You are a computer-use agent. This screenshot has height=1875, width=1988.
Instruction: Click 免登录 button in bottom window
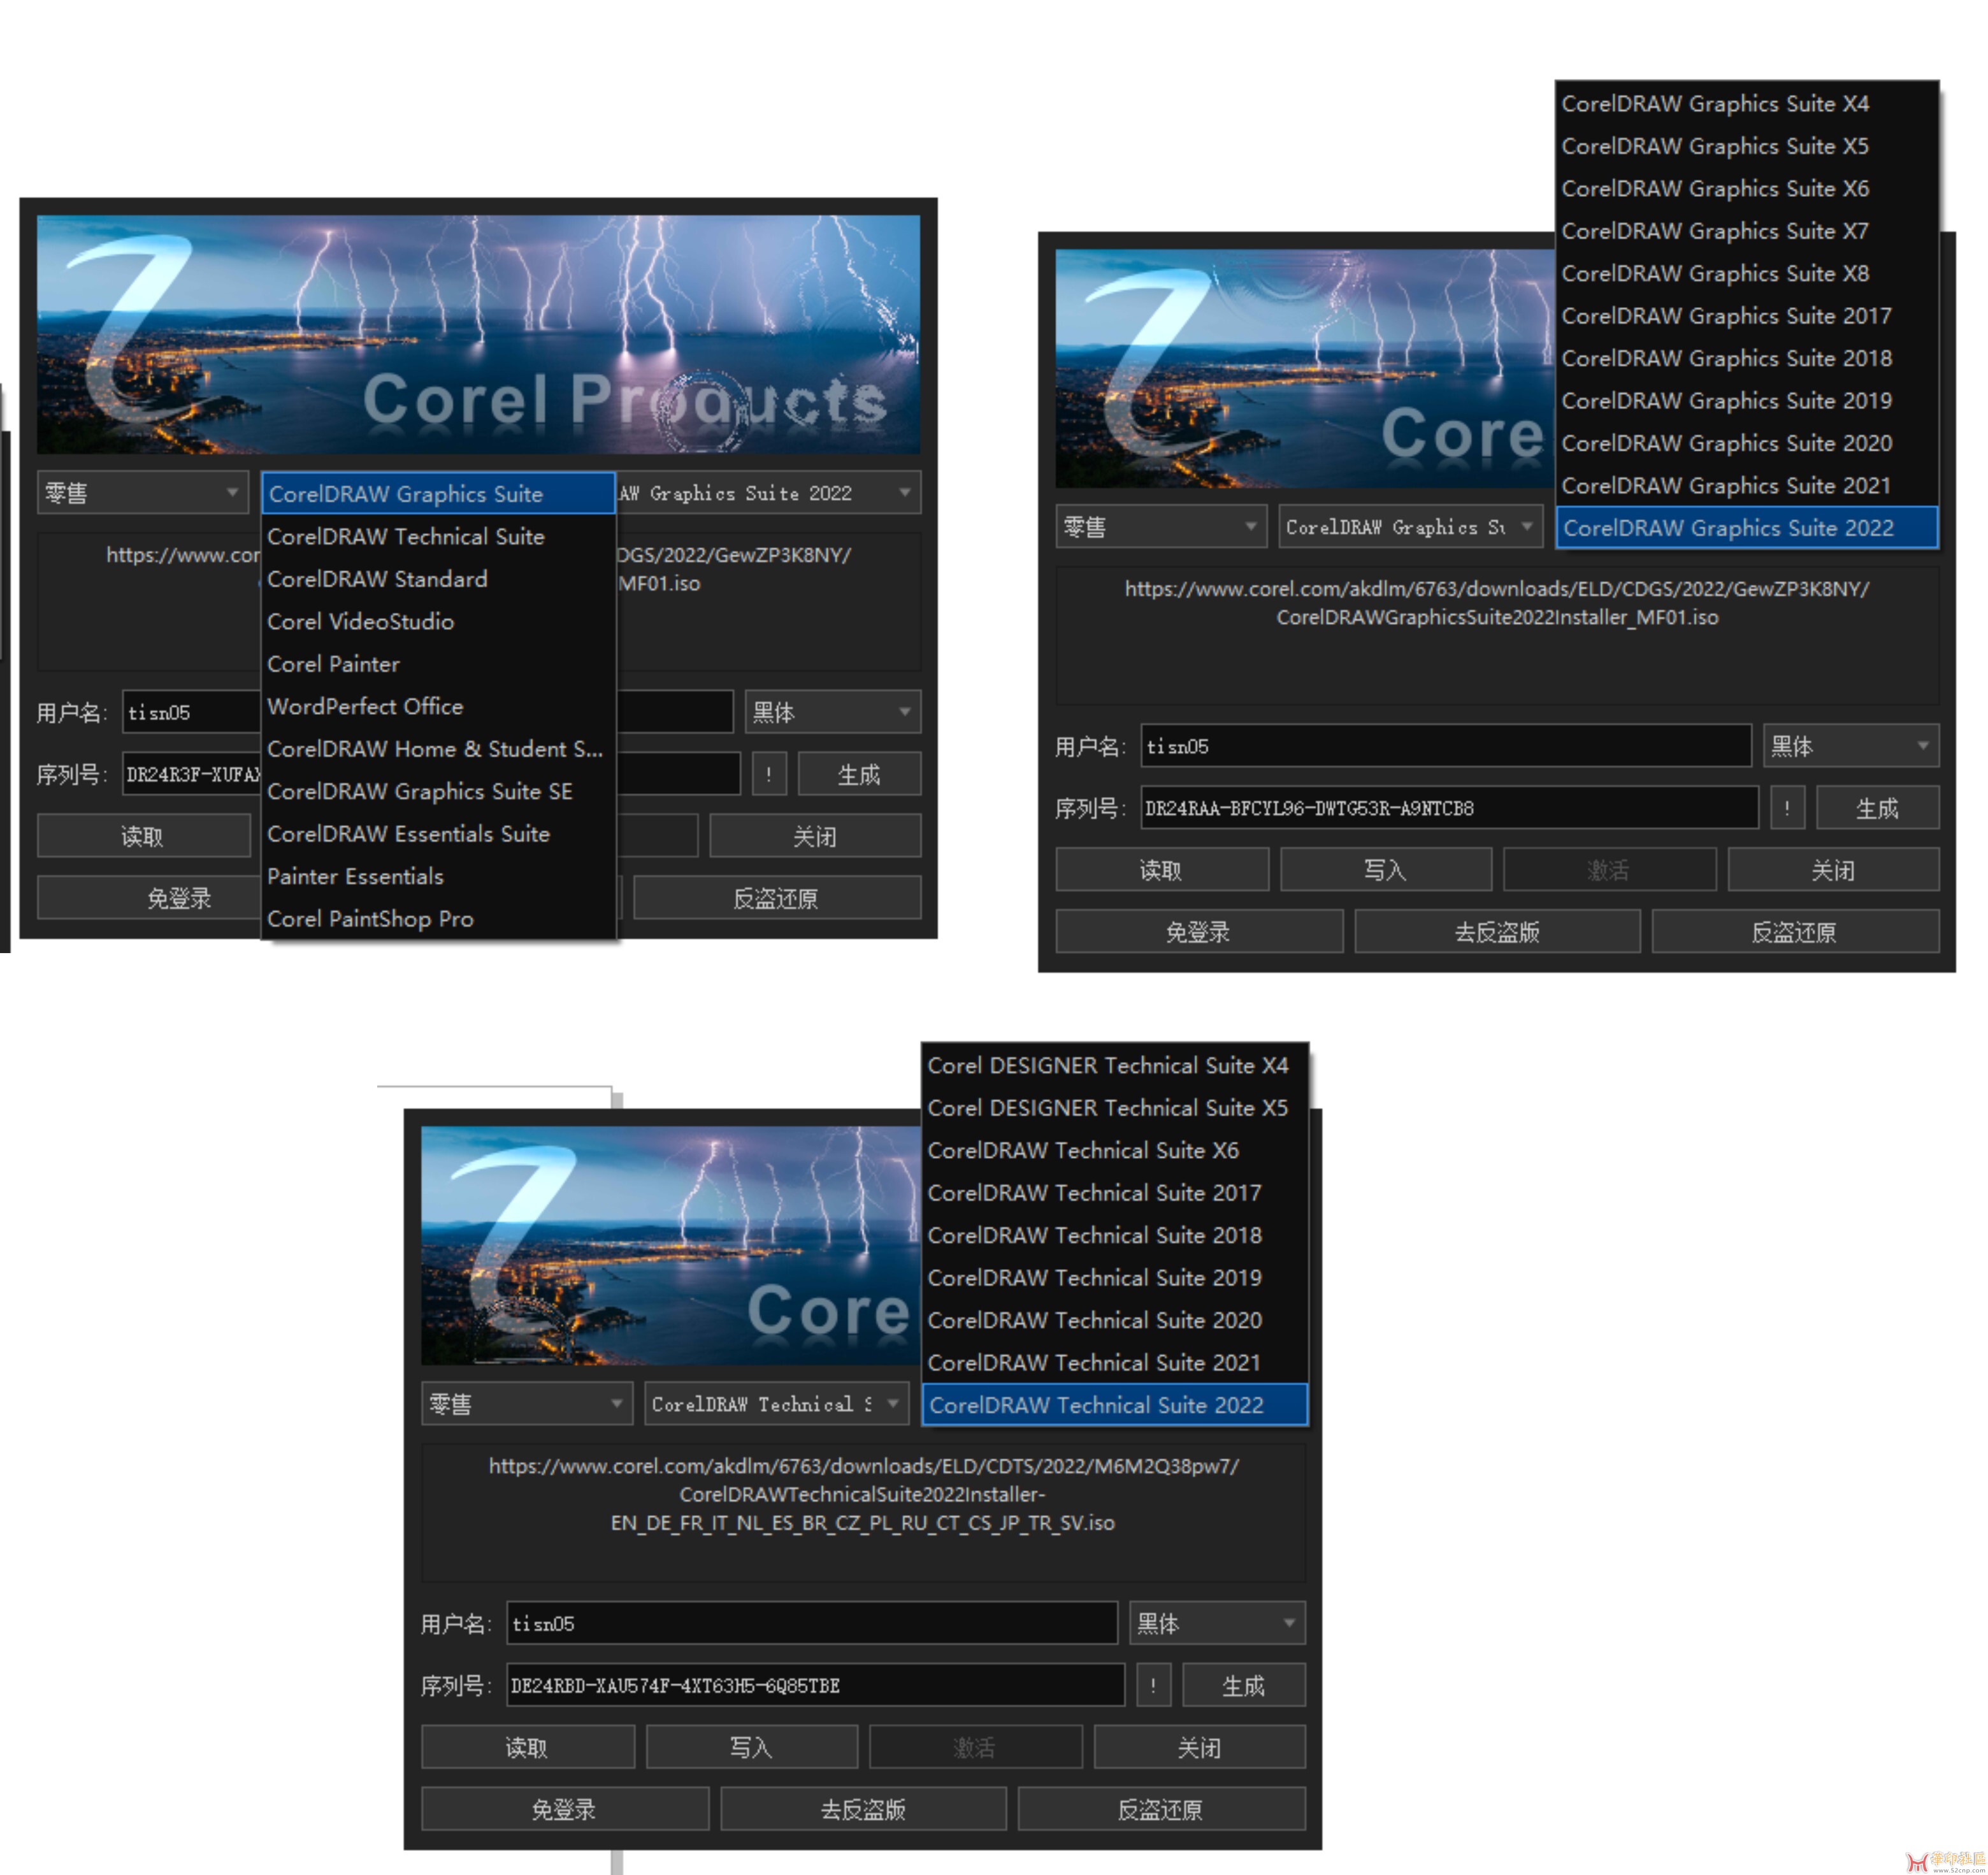[x=565, y=1809]
